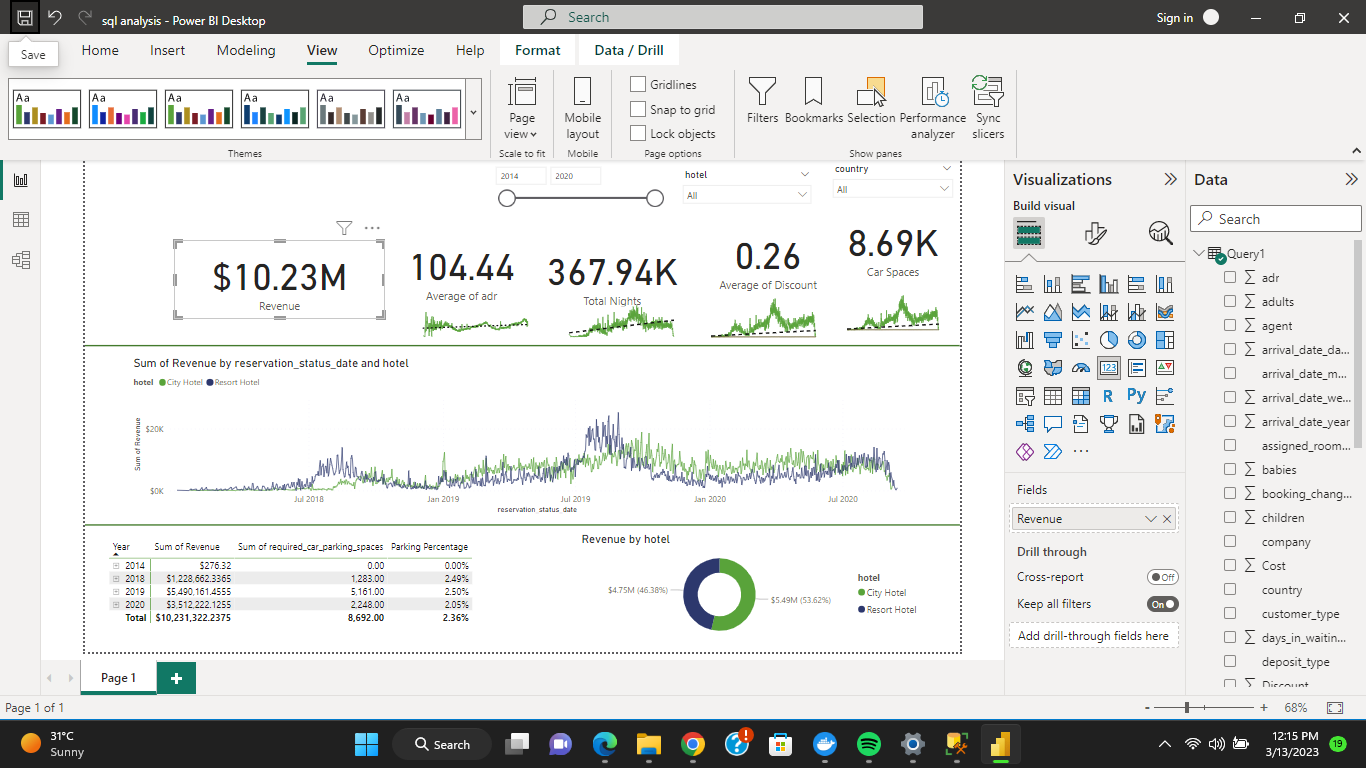Screen dimensions: 1366x768
Task: Choose the R script visual icon
Action: tap(1108, 395)
